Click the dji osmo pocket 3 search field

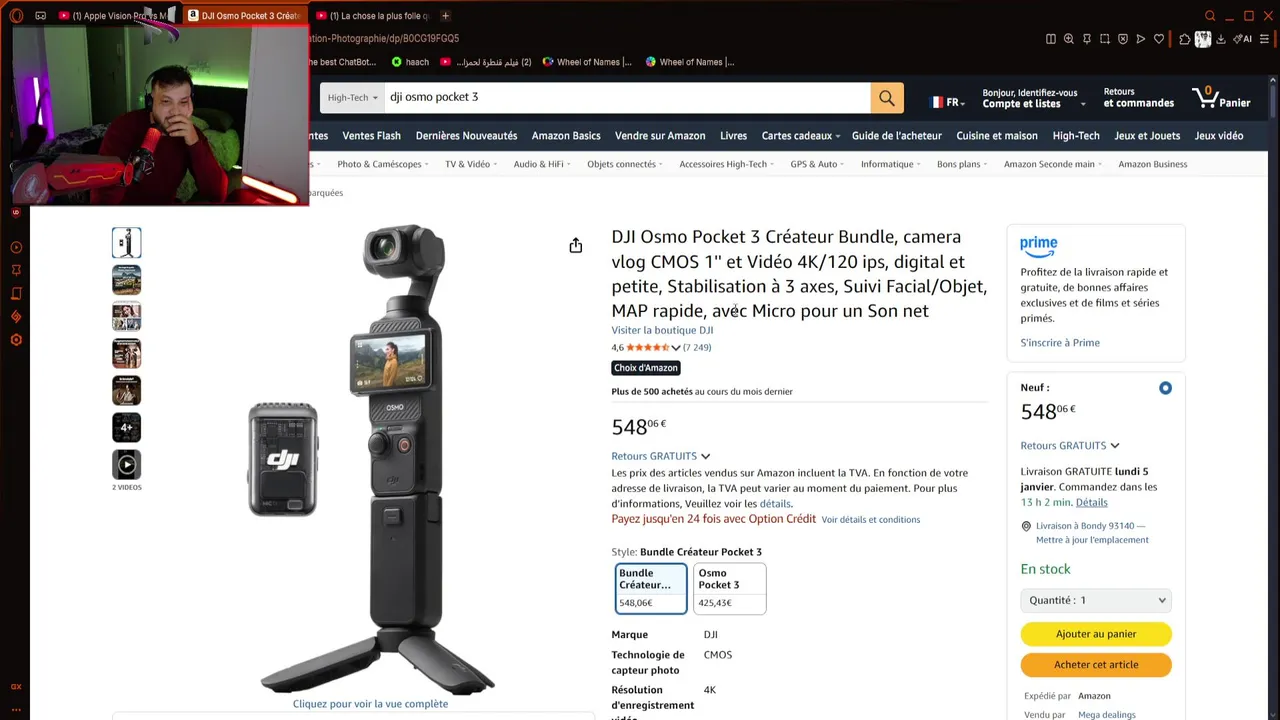(627, 97)
